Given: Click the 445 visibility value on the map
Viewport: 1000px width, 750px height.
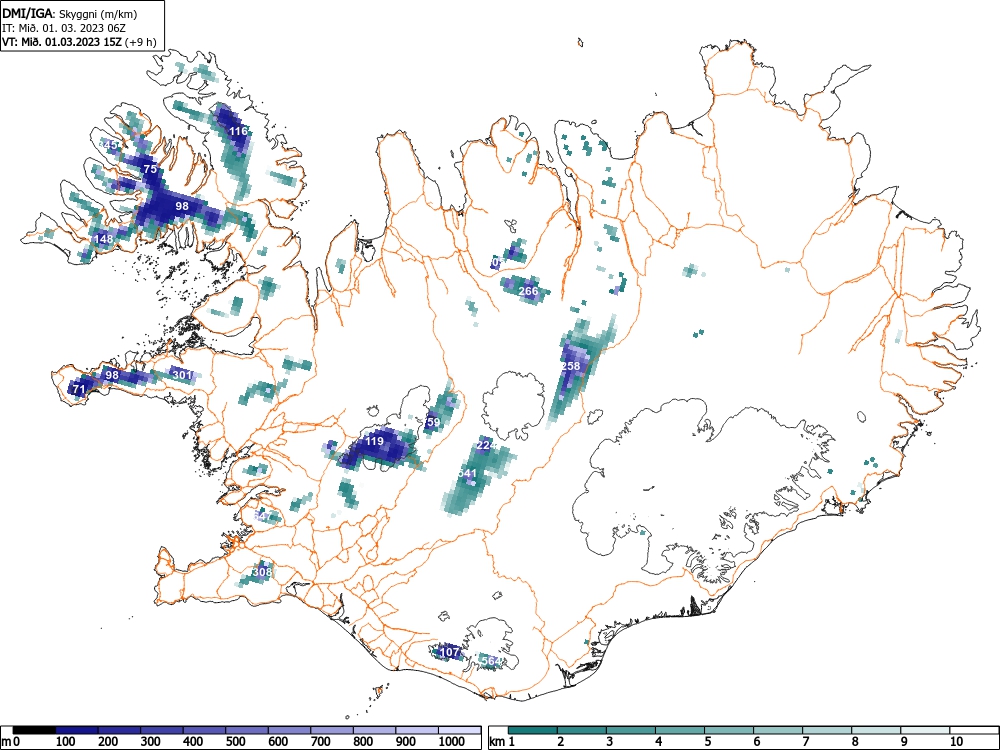Looking at the screenshot, I should [x=110, y=145].
